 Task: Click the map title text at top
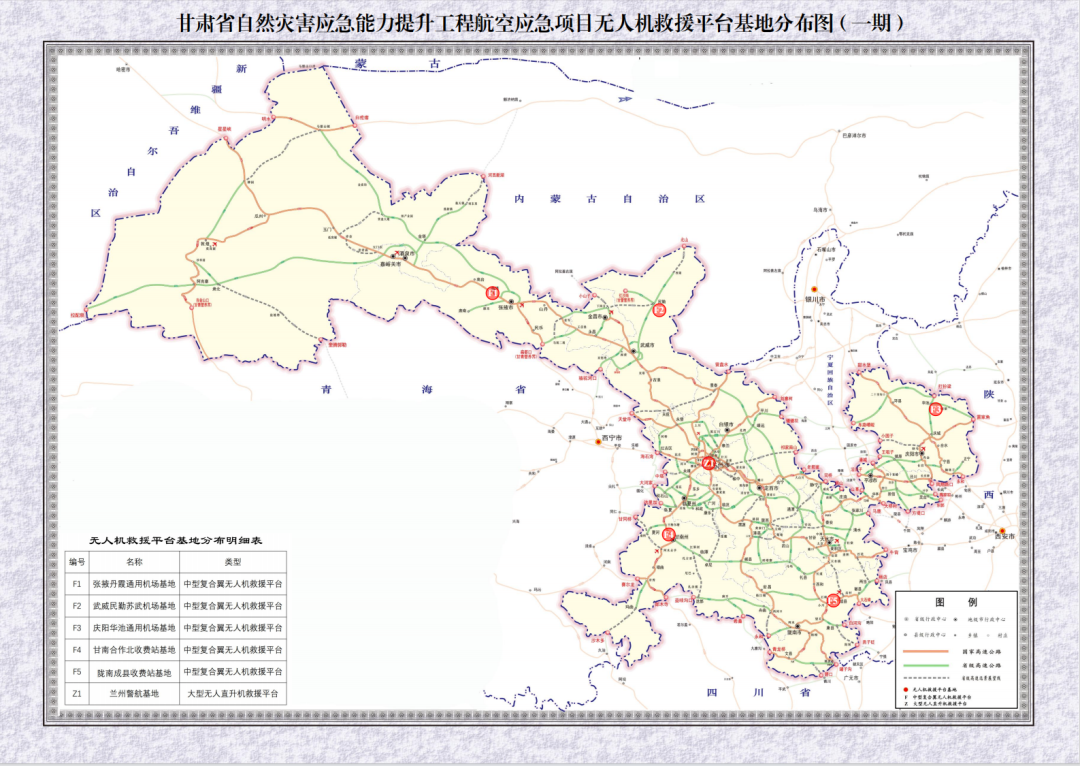540,22
